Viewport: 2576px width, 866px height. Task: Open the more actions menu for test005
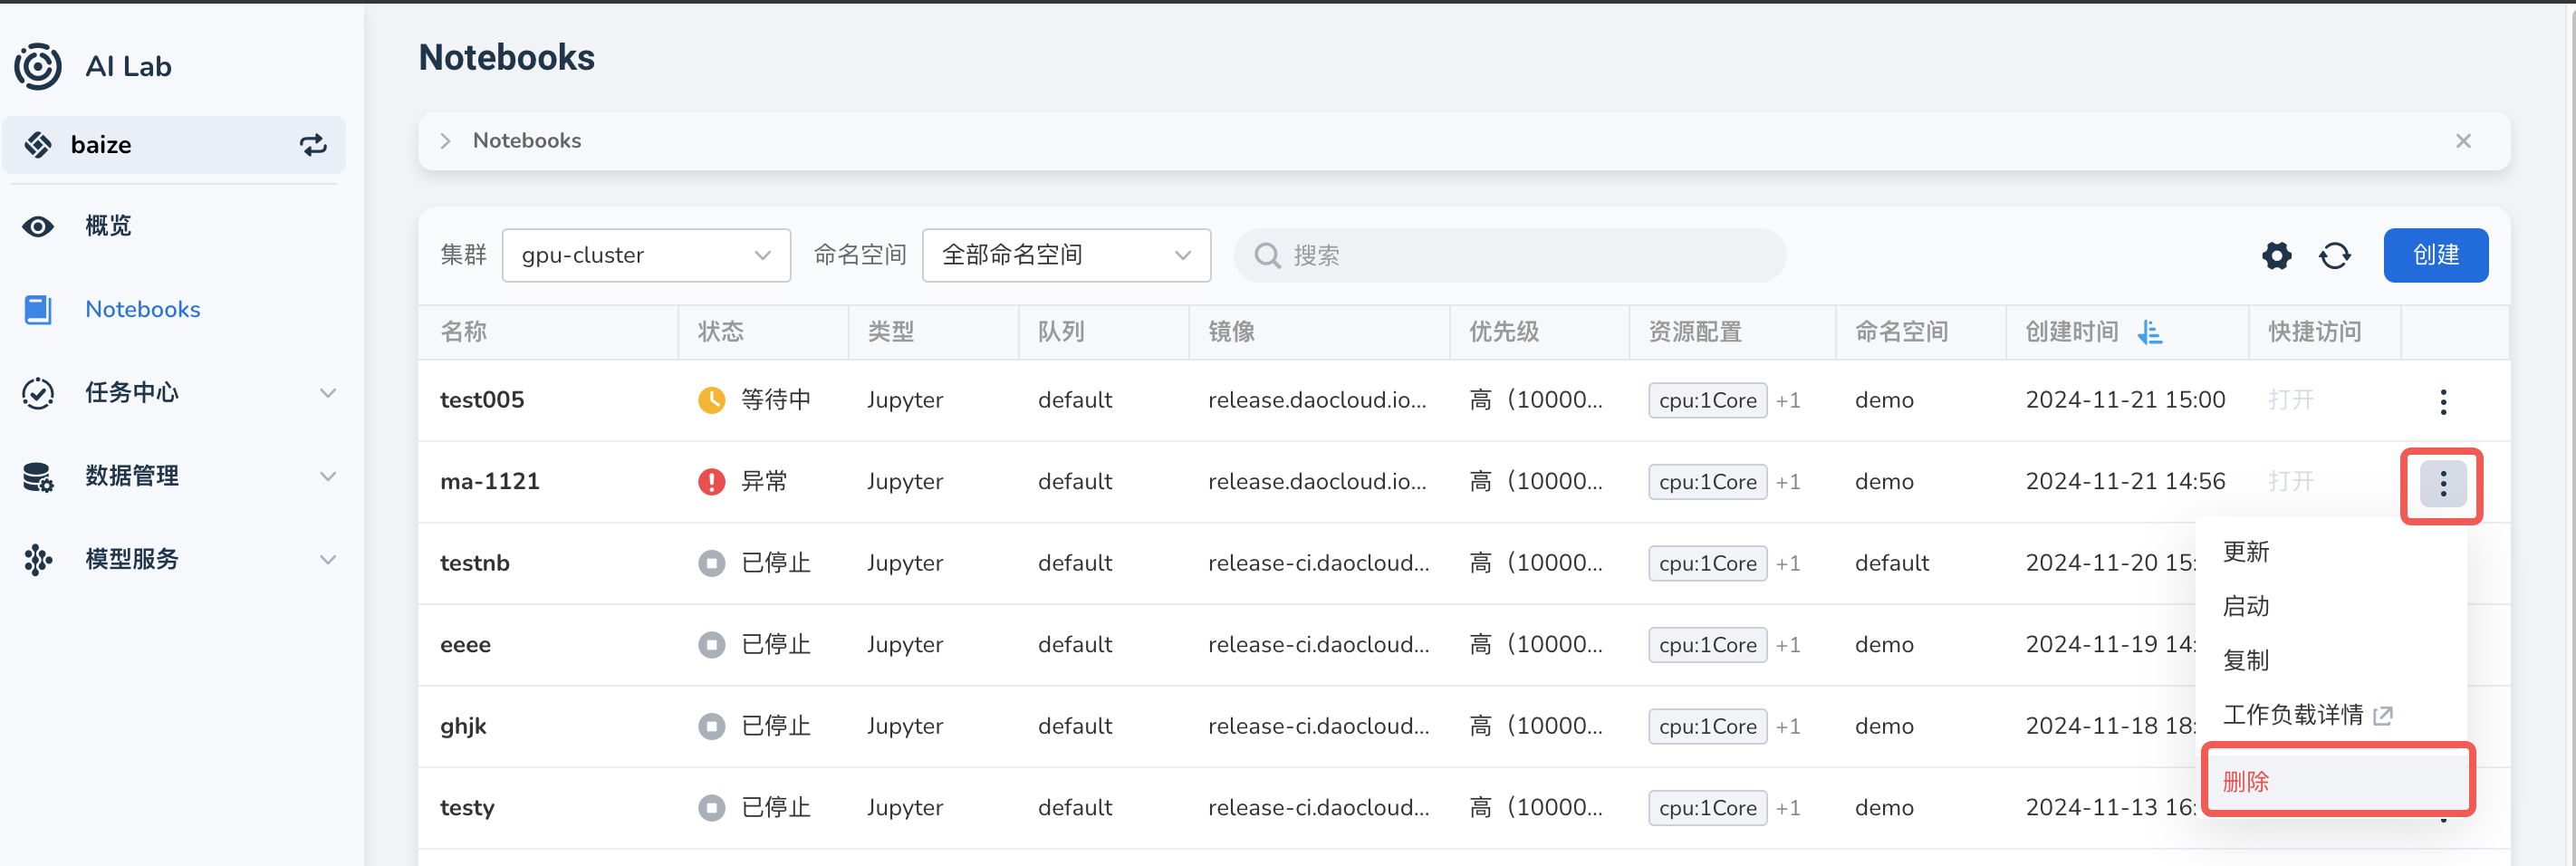[2442, 402]
